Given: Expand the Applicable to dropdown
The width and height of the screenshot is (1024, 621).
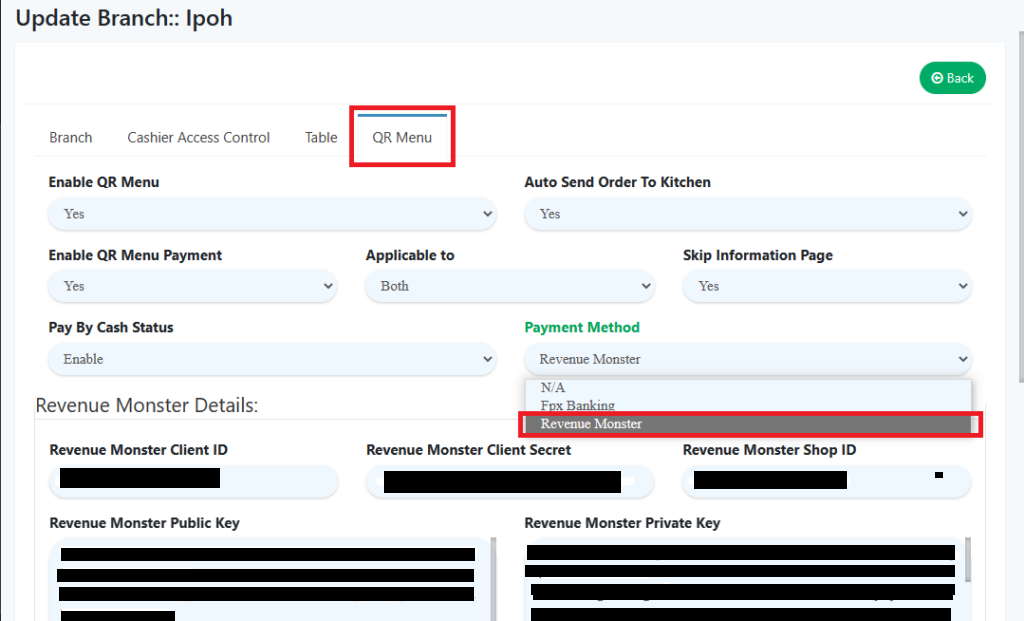Looking at the screenshot, I should [x=509, y=286].
